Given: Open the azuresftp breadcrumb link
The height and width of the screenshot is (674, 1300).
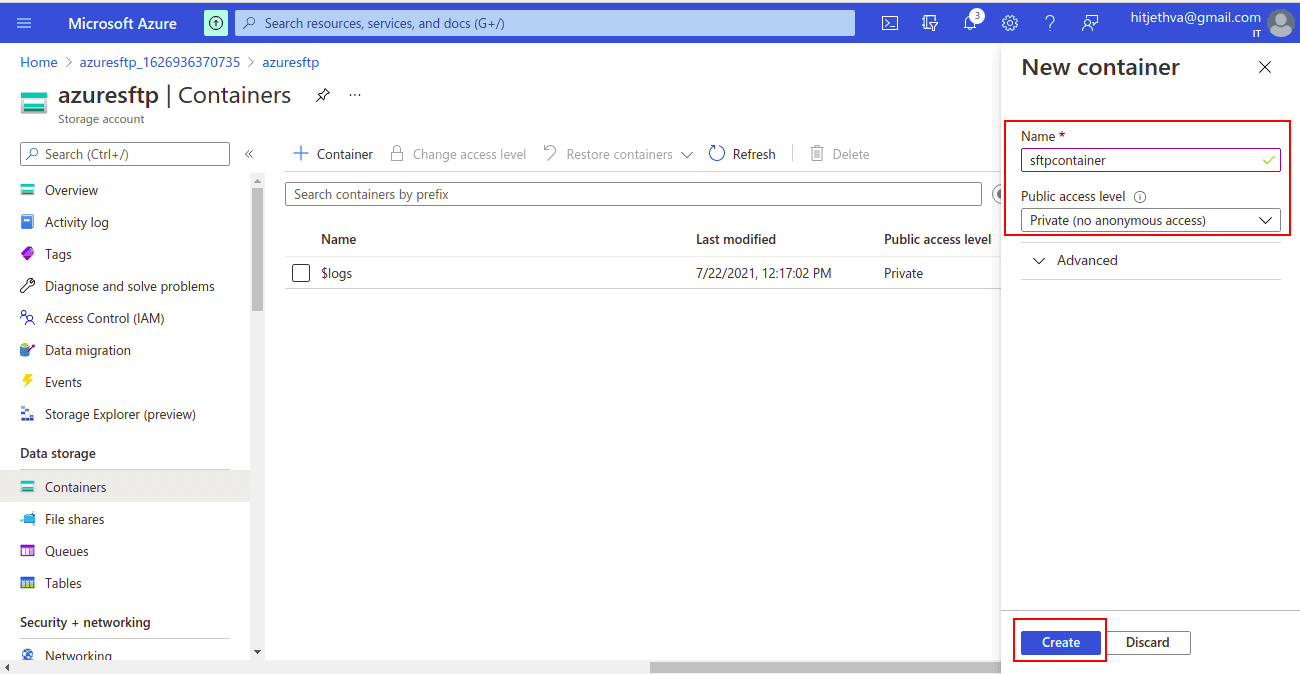Looking at the screenshot, I should pyautogui.click(x=291, y=62).
